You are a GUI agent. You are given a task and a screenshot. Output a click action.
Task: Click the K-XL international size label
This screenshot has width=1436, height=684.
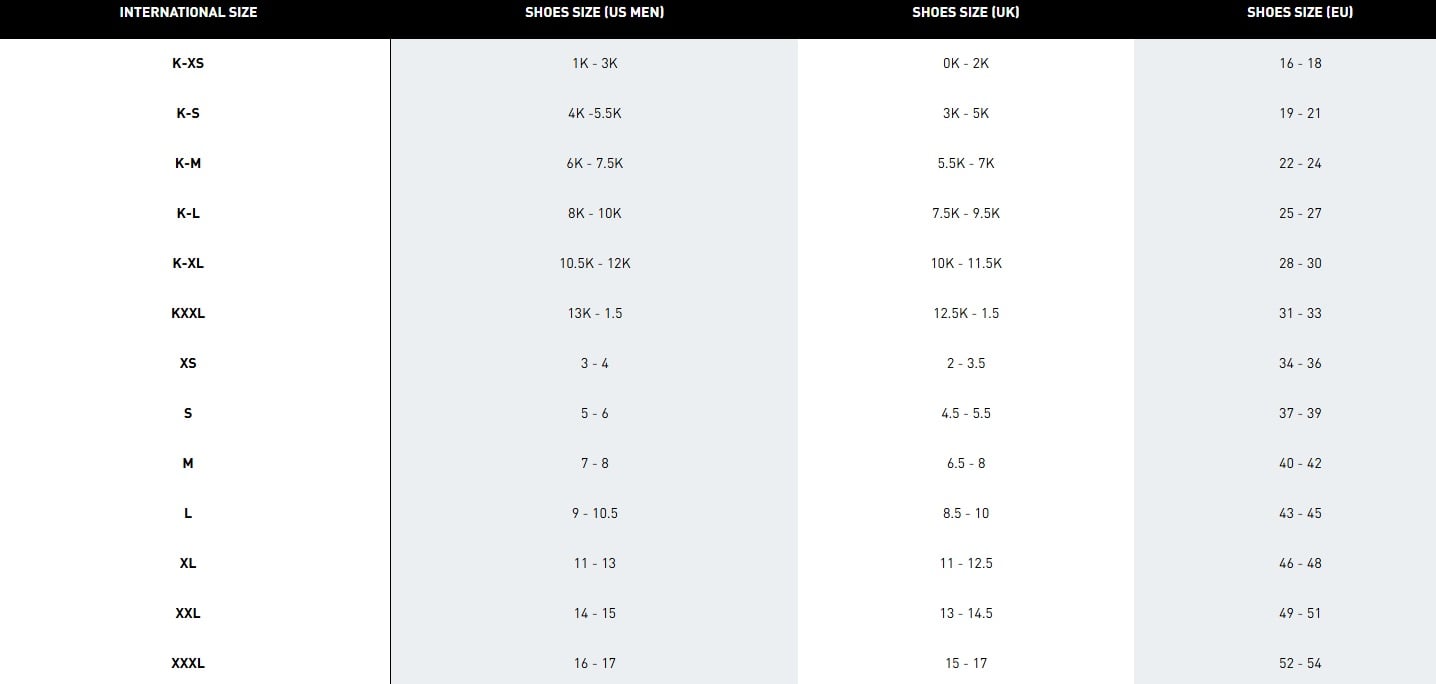tap(188, 263)
